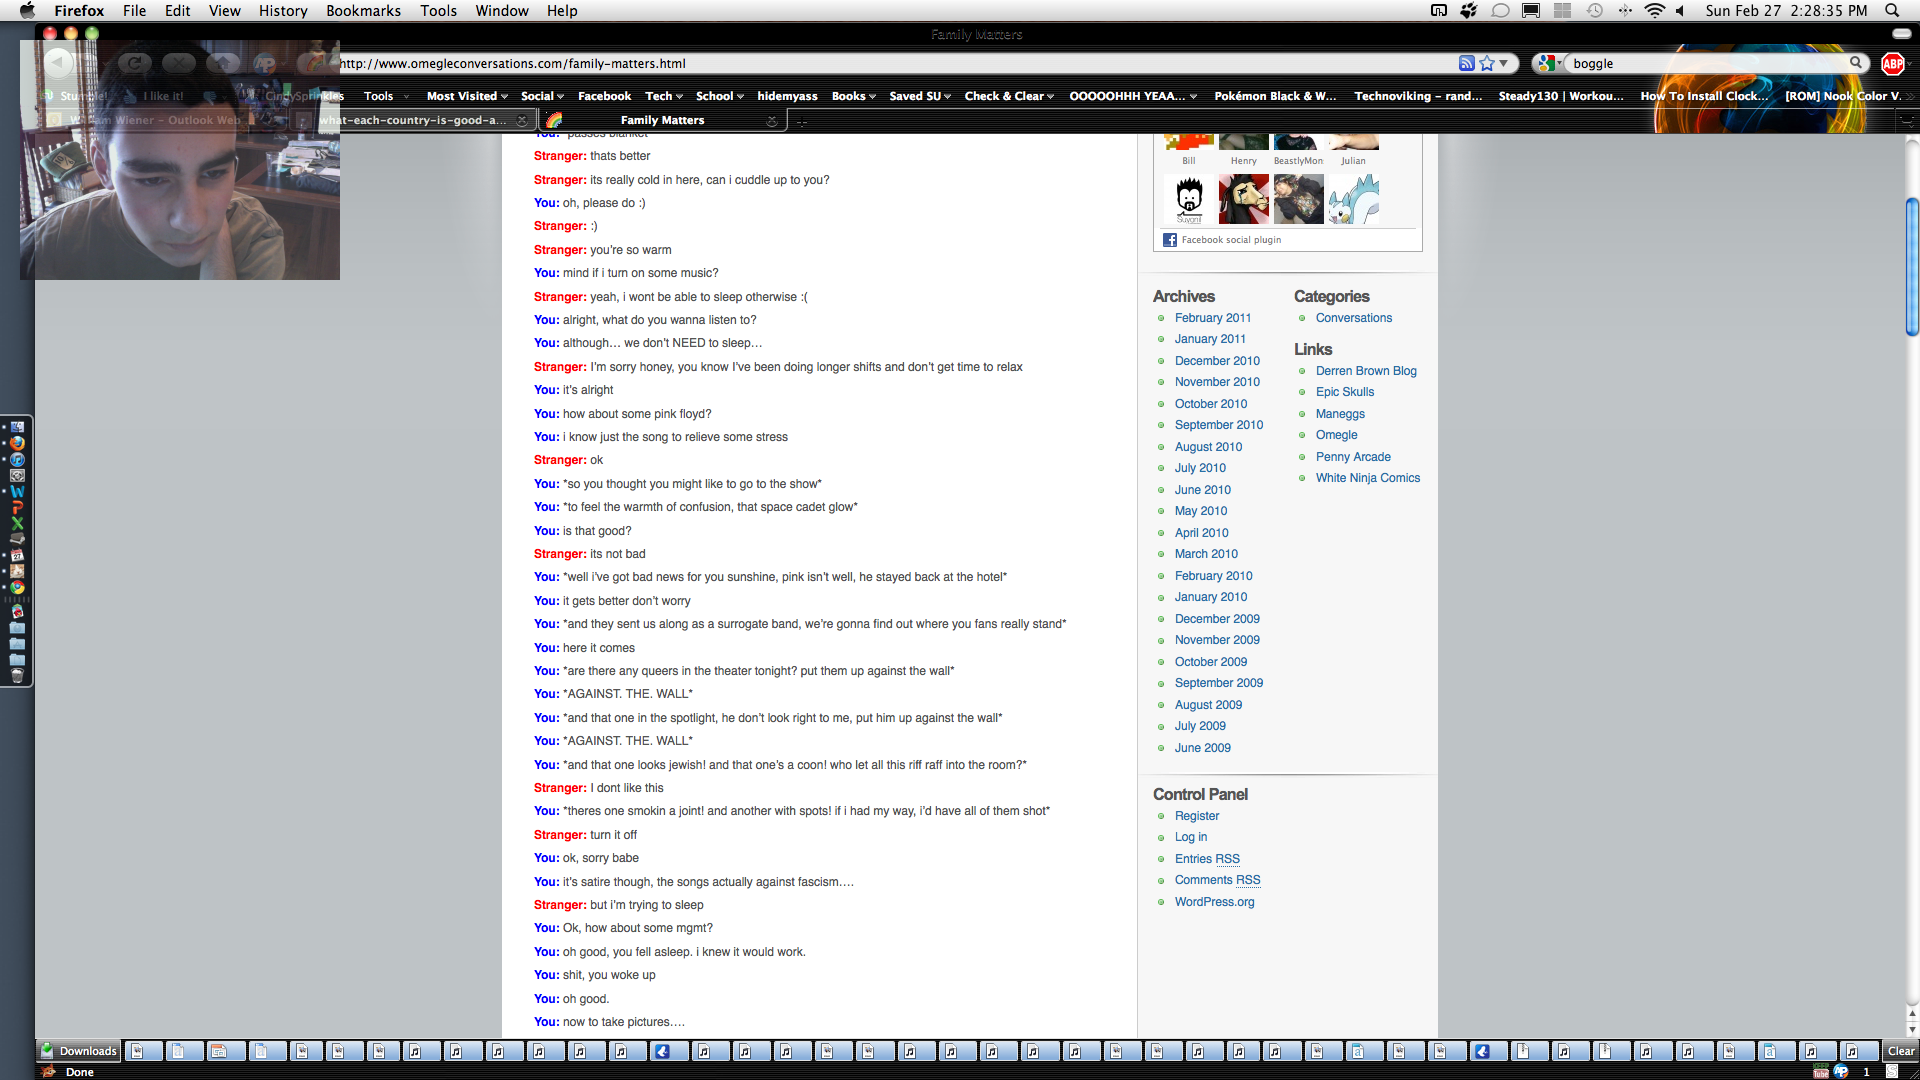This screenshot has width=1920, height=1080.
Task: Open the Adblock Plus icon
Action: 1892,63
